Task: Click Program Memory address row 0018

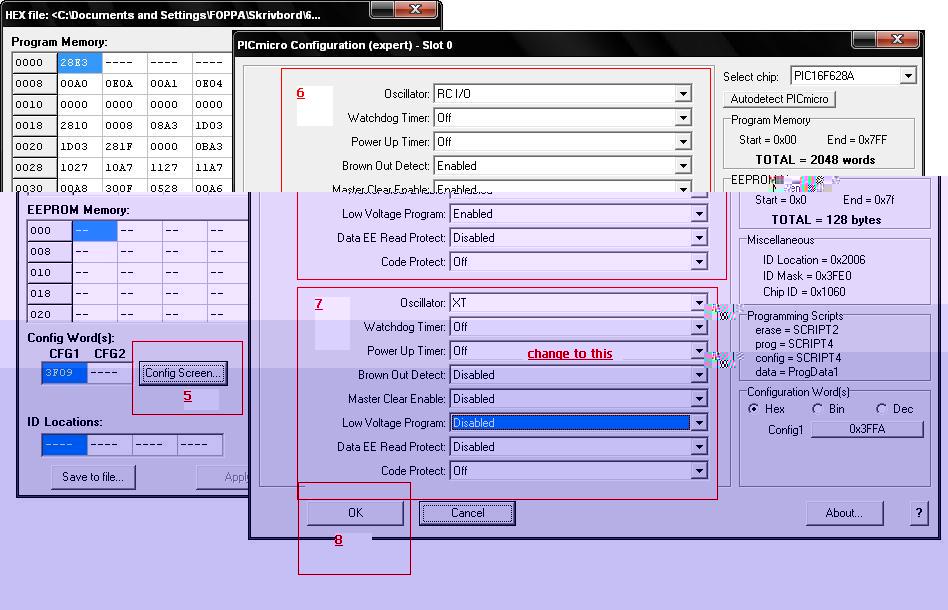Action: [x=34, y=125]
